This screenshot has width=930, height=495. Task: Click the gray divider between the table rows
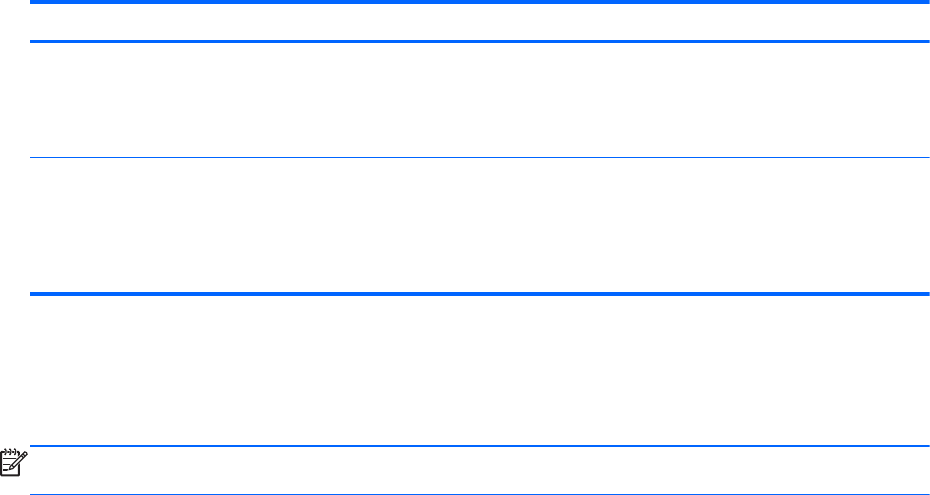click(x=479, y=157)
